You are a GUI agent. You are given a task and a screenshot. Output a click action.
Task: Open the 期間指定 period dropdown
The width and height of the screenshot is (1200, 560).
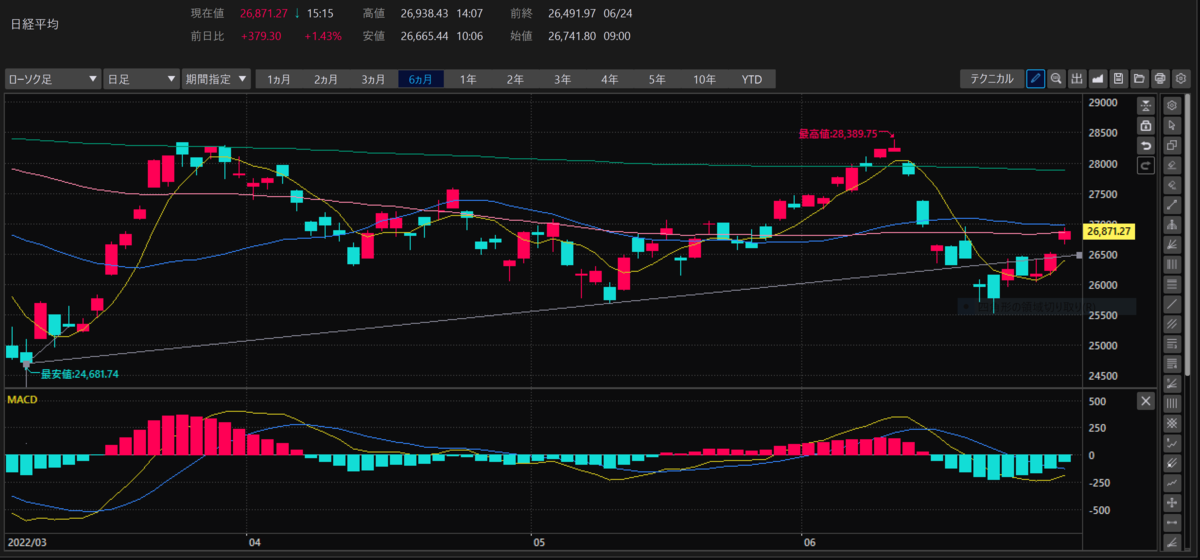point(217,78)
